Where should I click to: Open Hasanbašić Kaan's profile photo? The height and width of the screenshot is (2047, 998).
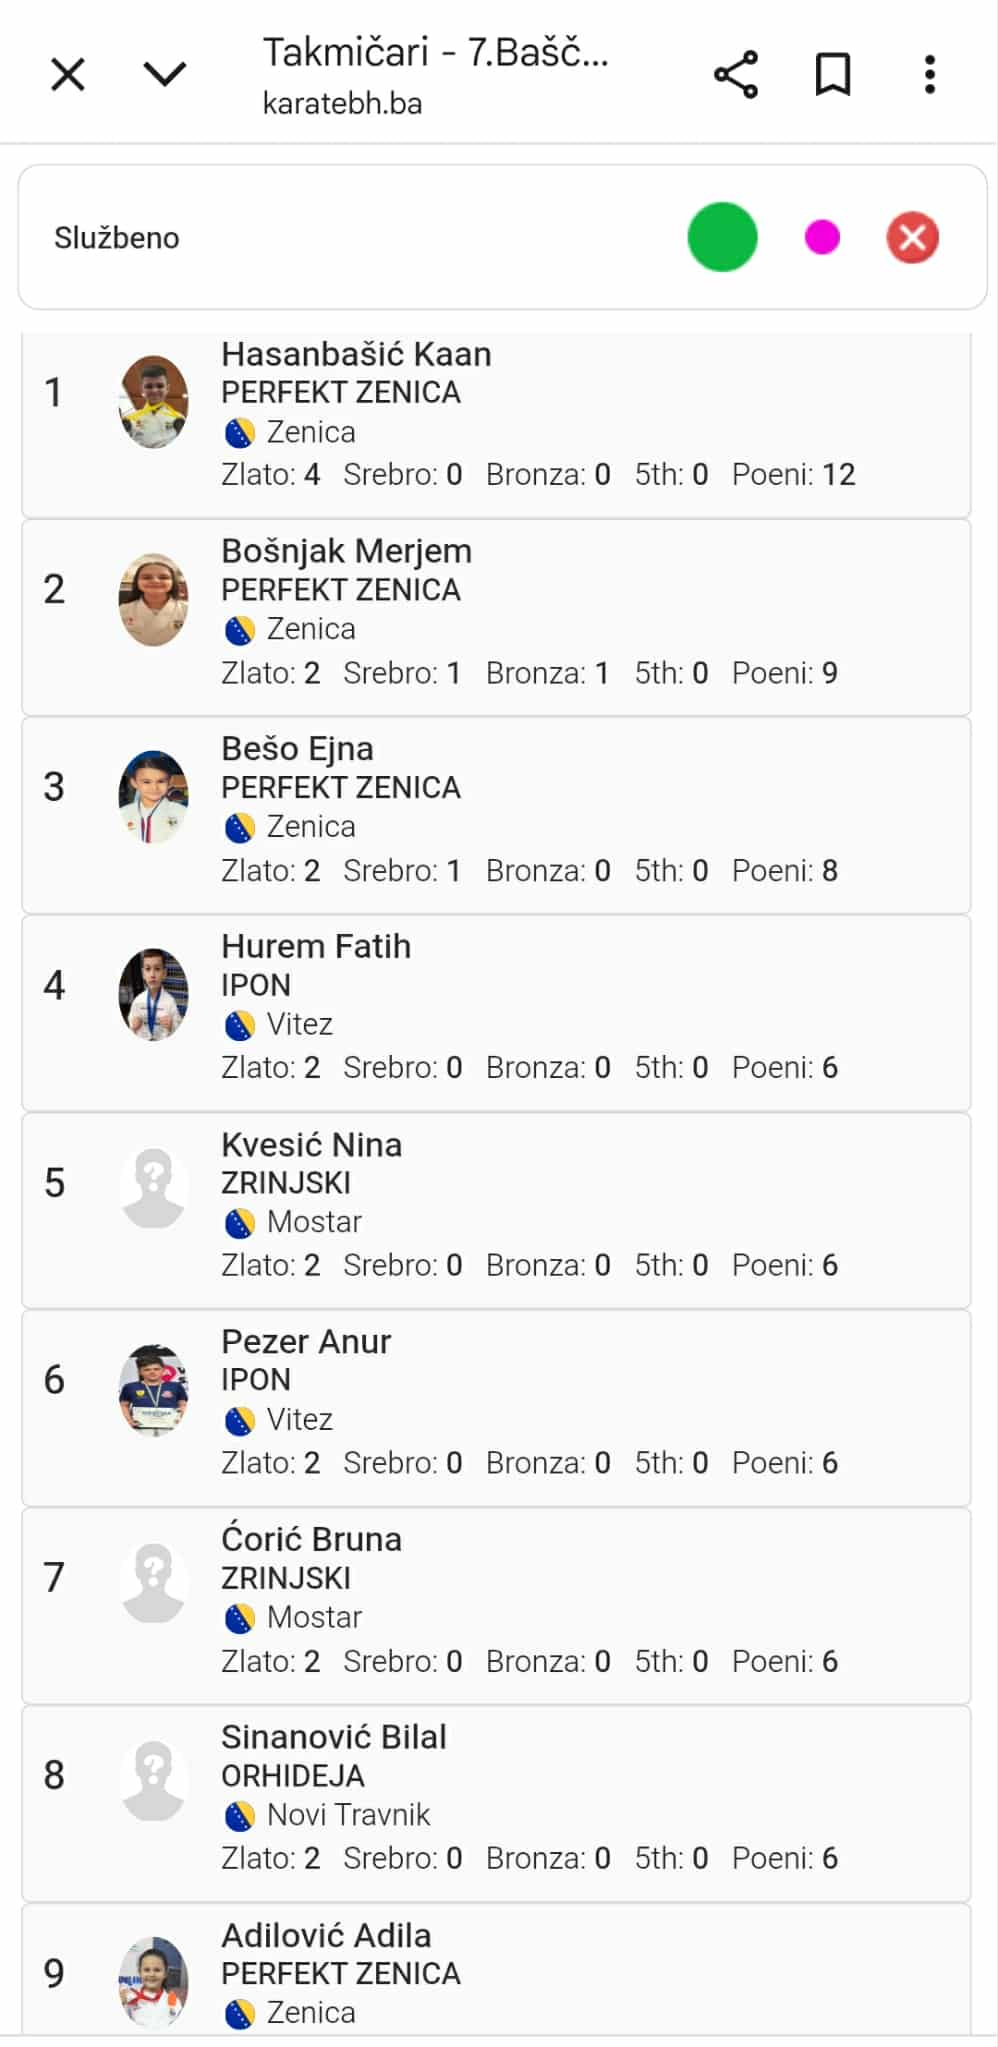click(x=153, y=402)
